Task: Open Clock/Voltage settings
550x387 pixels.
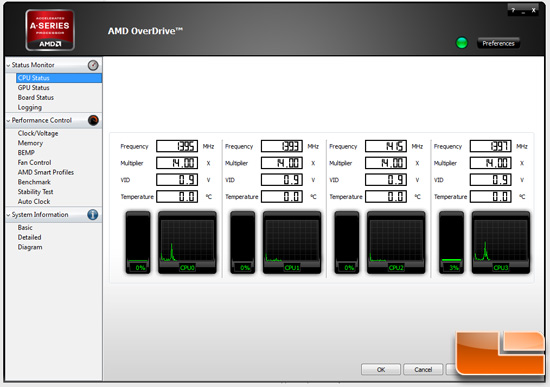Action: (38, 133)
